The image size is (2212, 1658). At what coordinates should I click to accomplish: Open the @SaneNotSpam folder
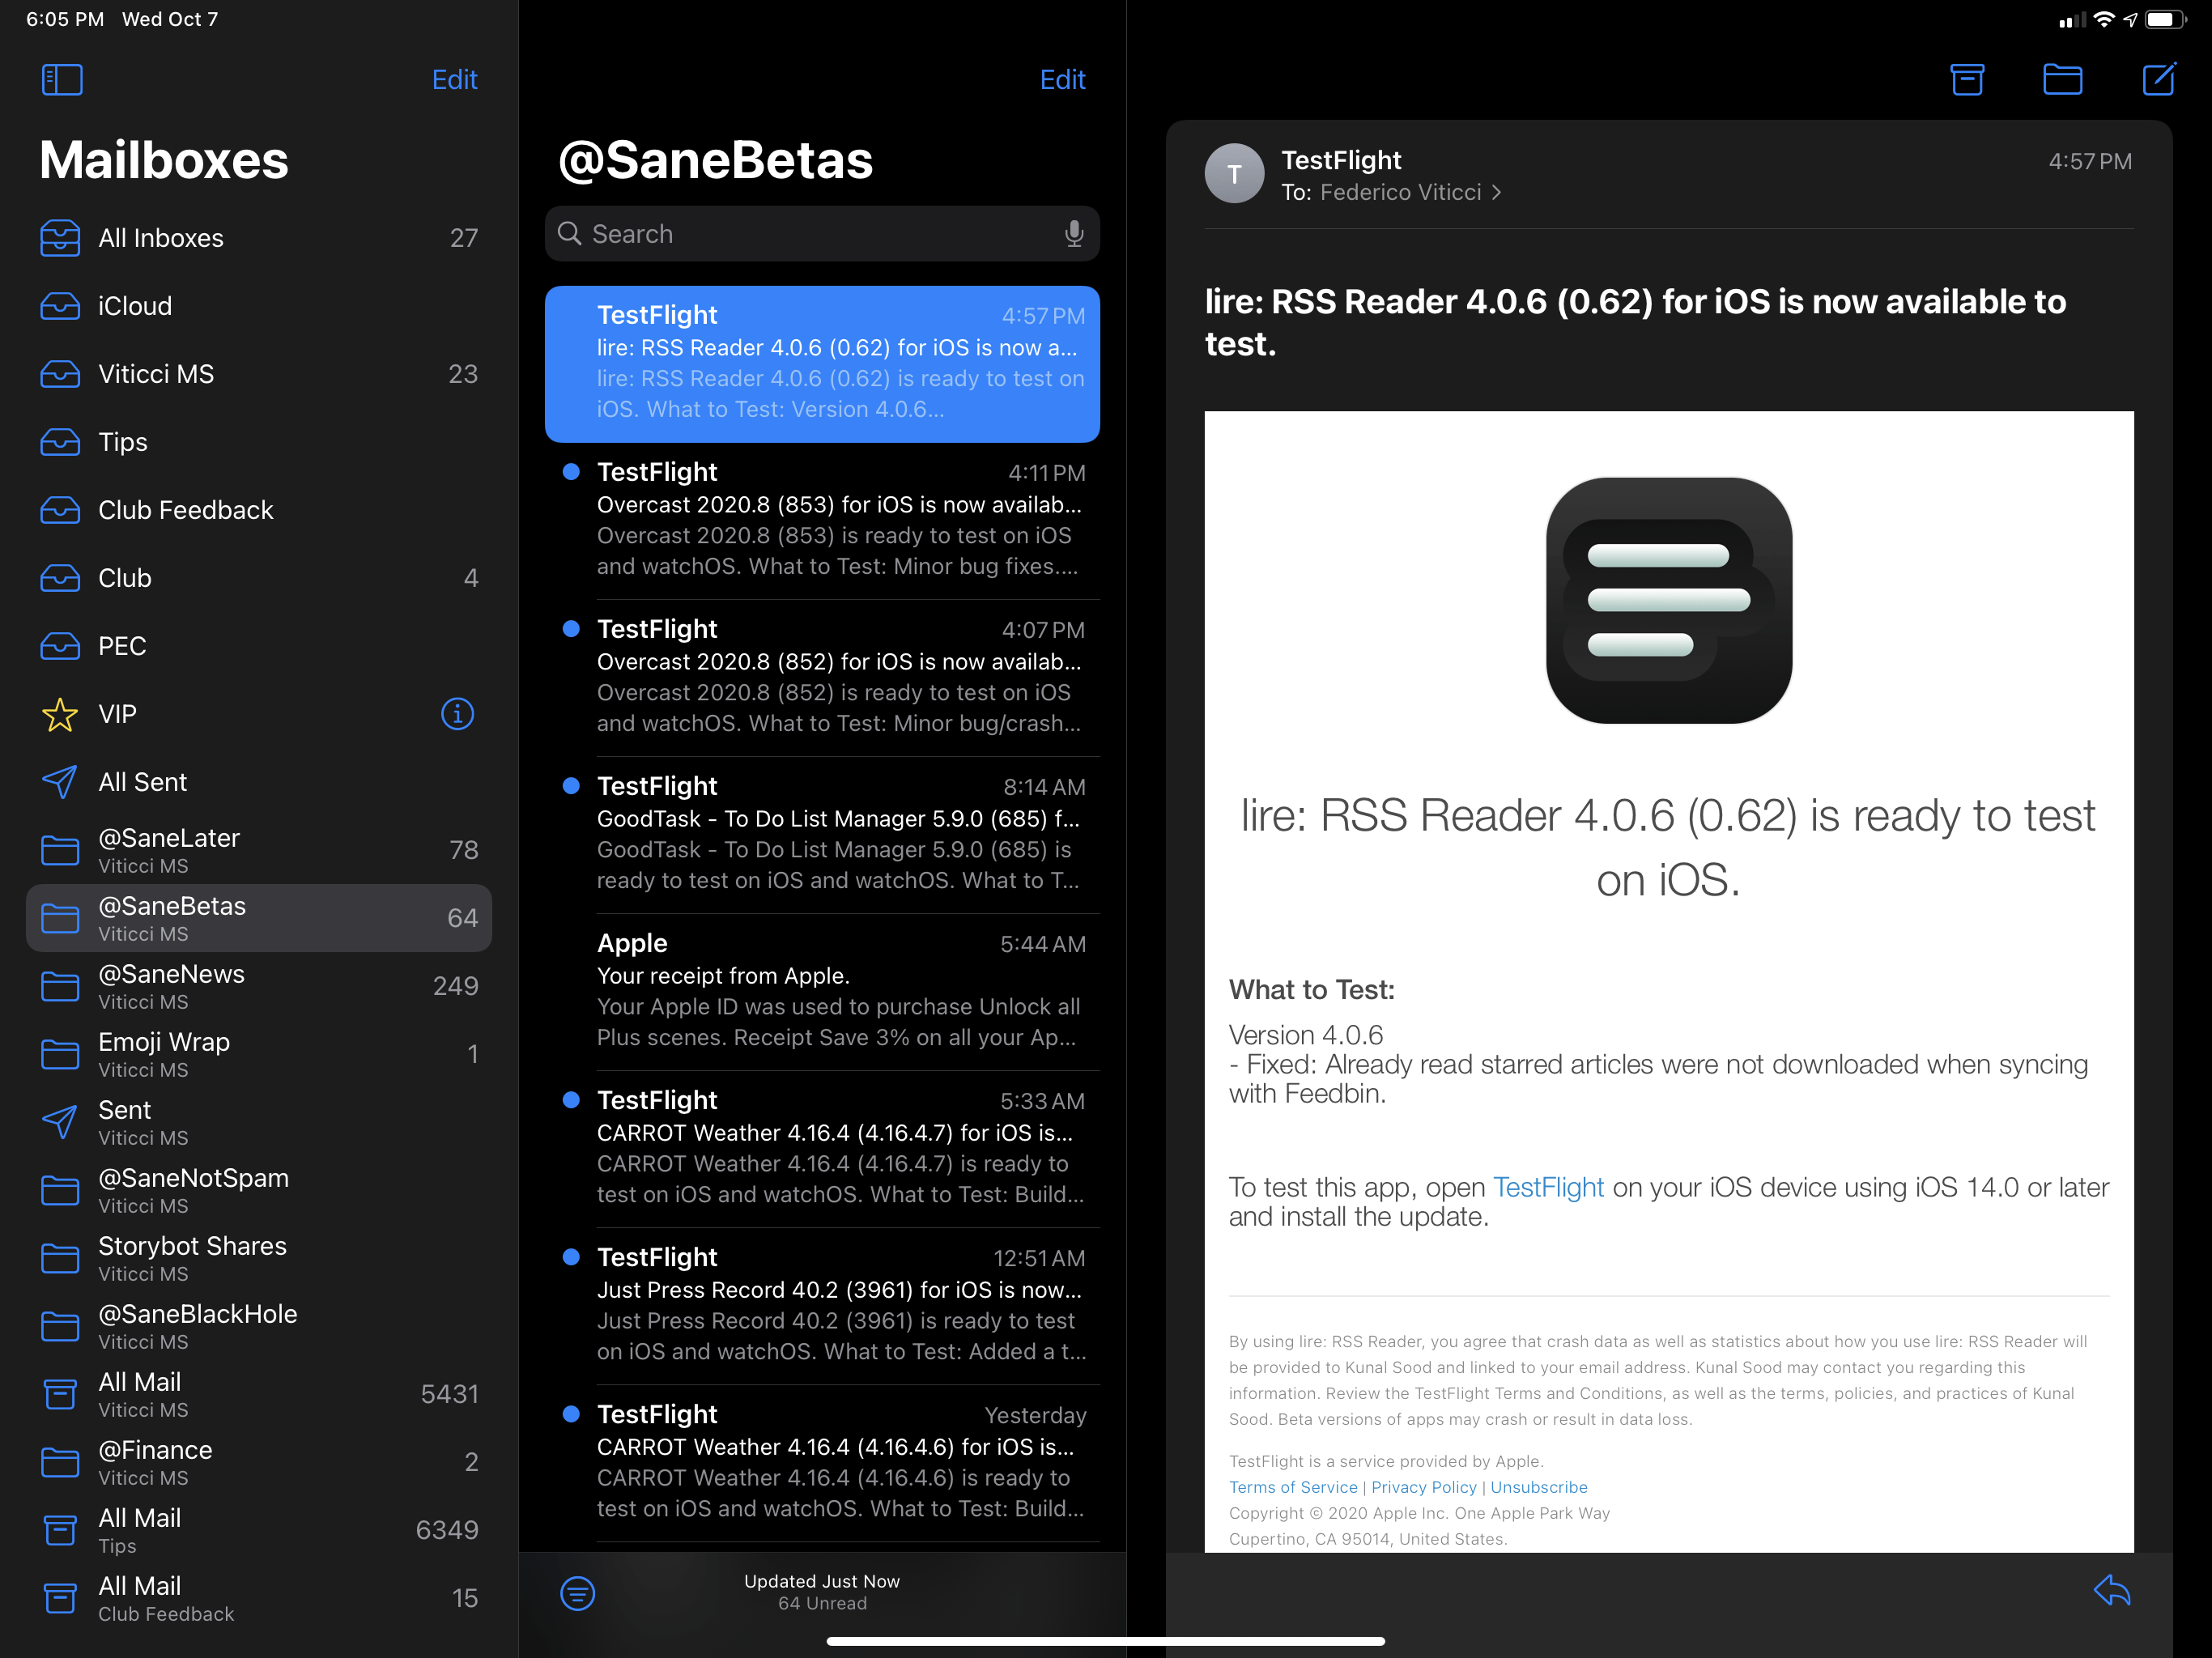pos(259,1190)
